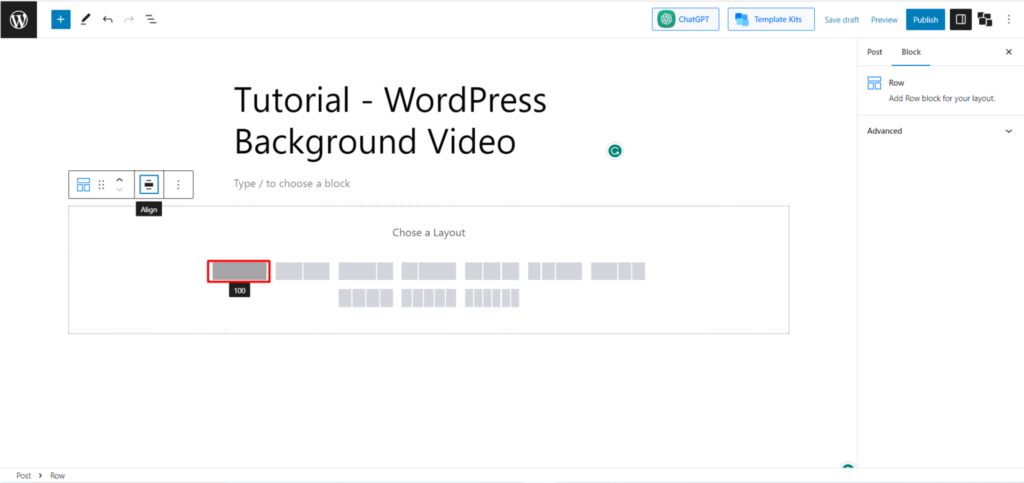Close the settings sidebar with X

pyautogui.click(x=1008, y=52)
